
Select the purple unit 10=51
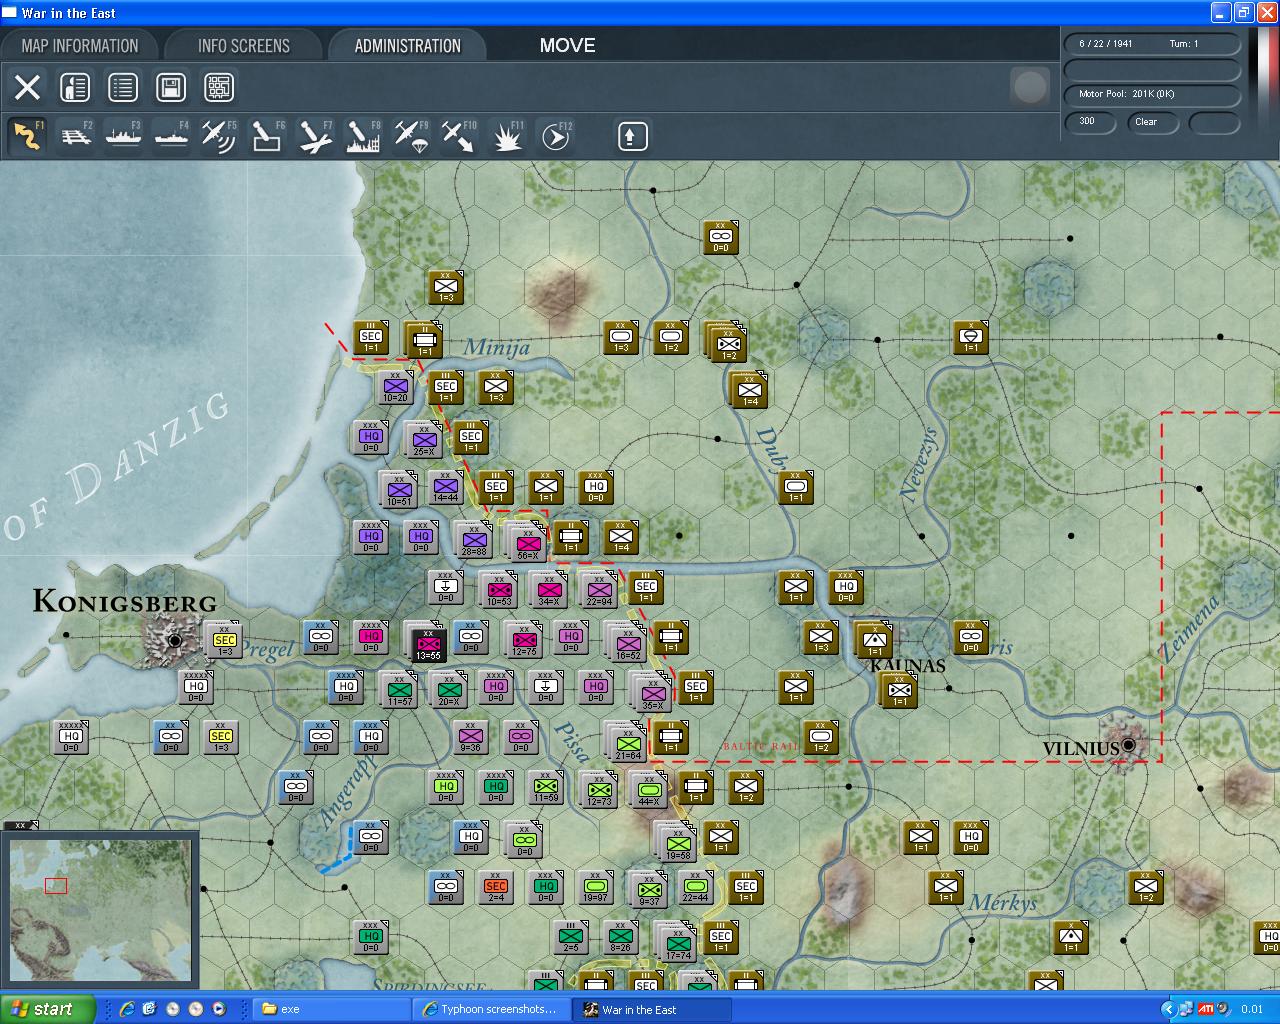[x=398, y=491]
